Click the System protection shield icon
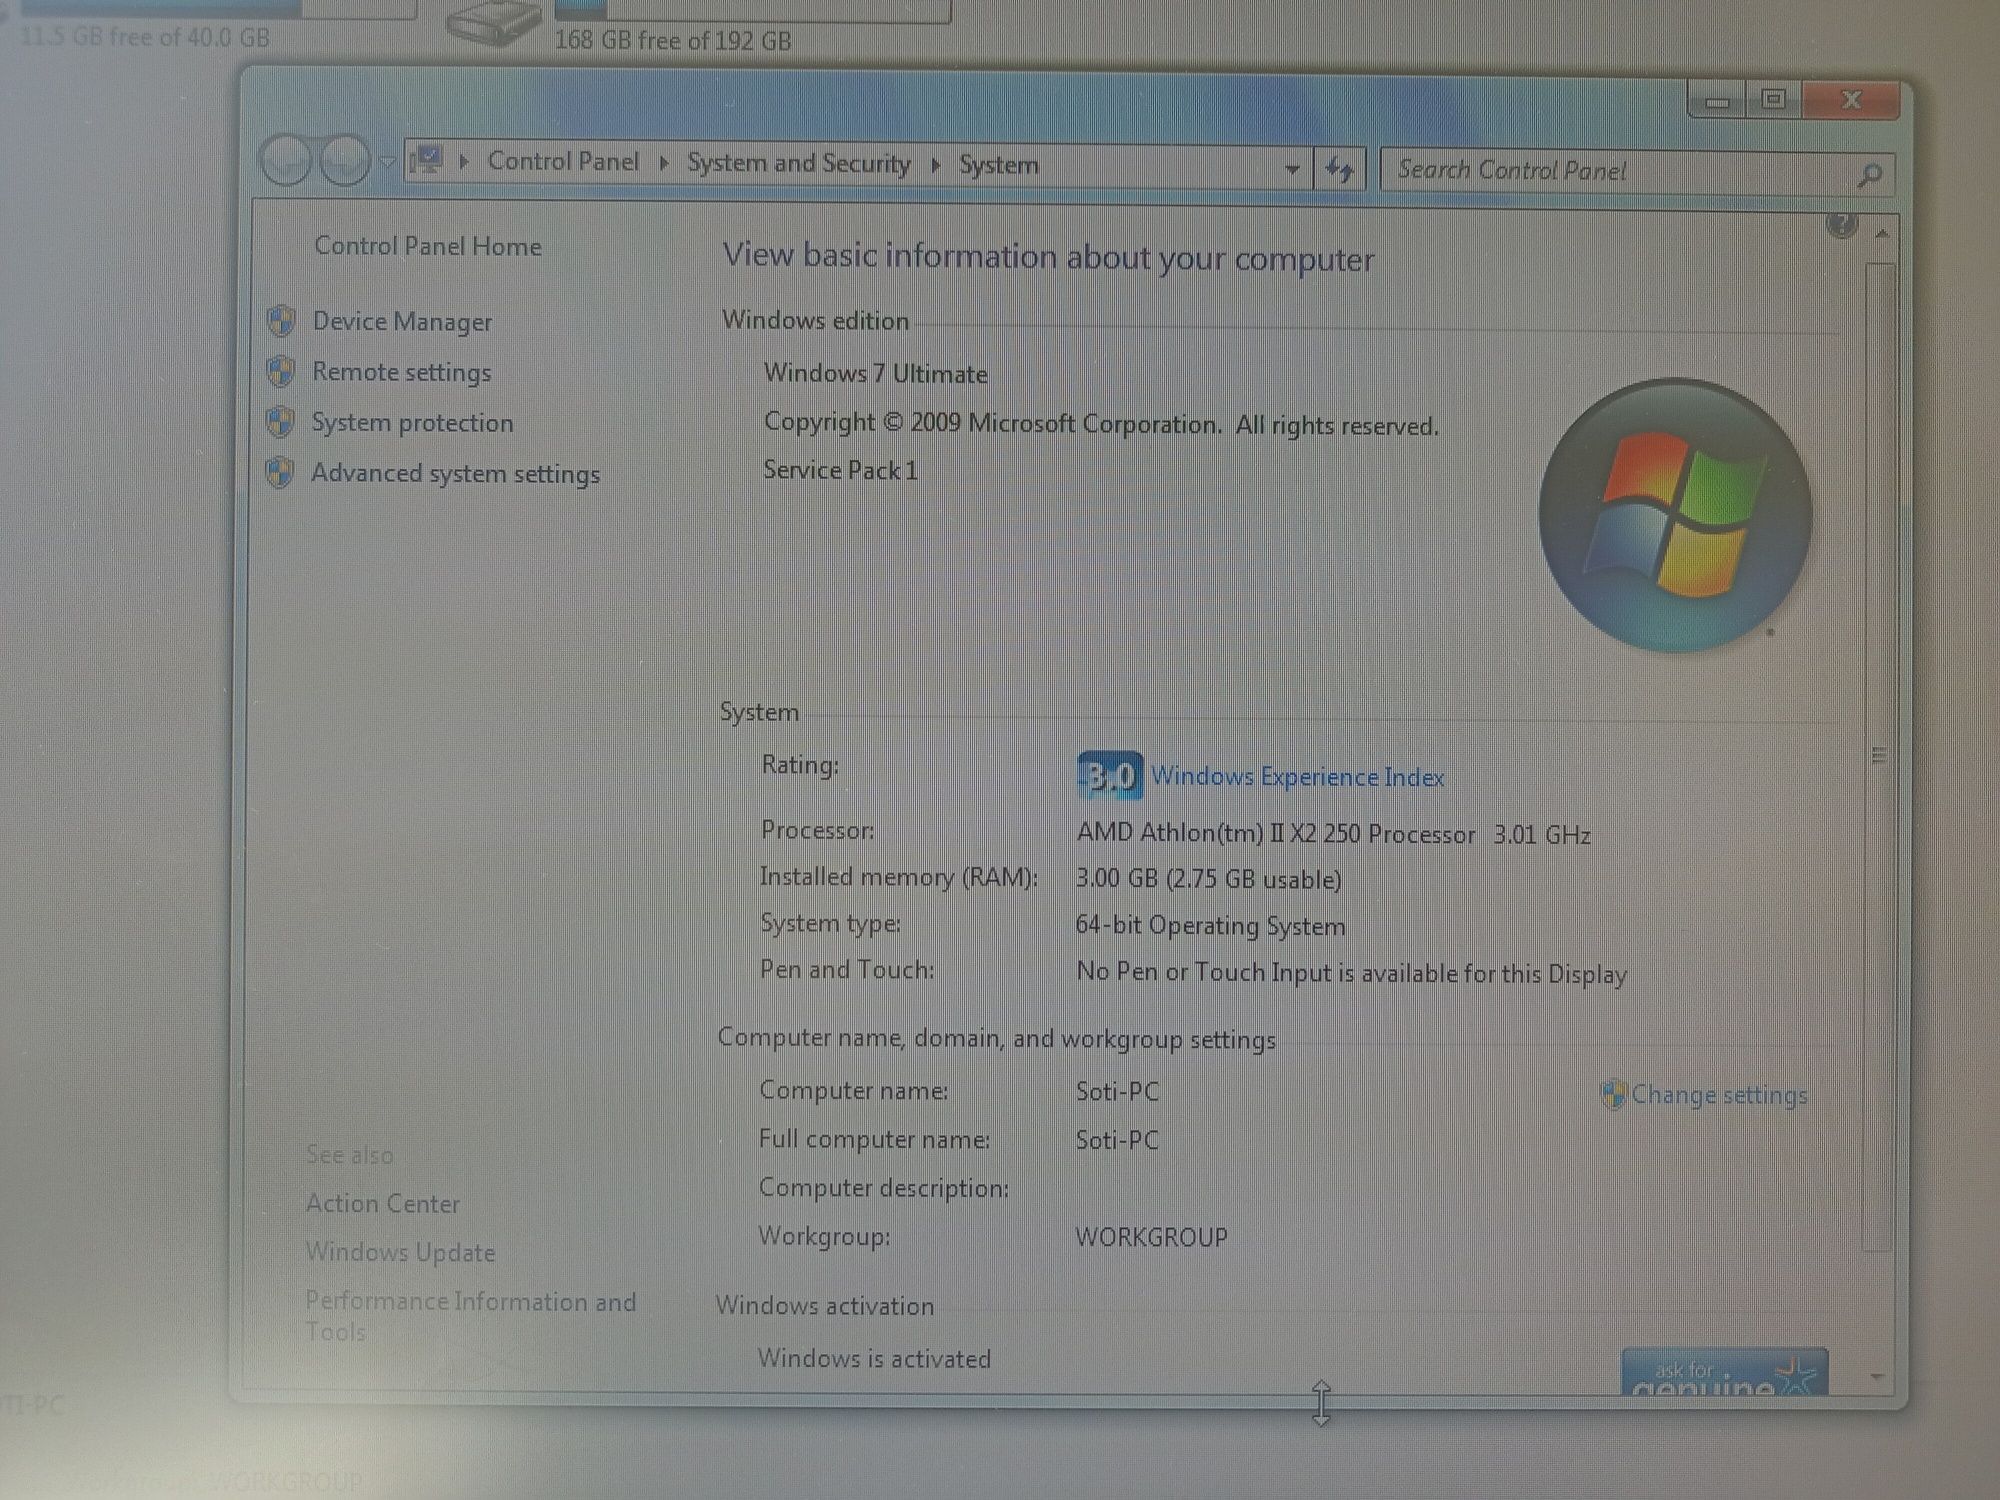The image size is (2000, 1500). pyautogui.click(x=281, y=422)
